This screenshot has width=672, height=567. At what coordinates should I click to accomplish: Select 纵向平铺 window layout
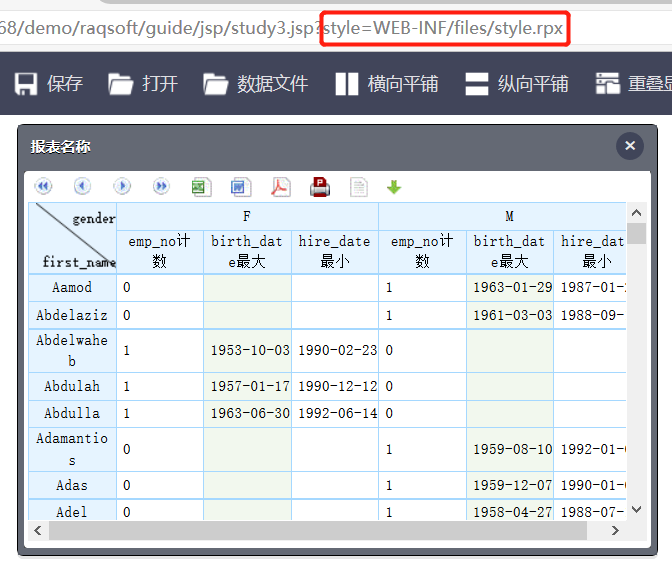point(517,84)
